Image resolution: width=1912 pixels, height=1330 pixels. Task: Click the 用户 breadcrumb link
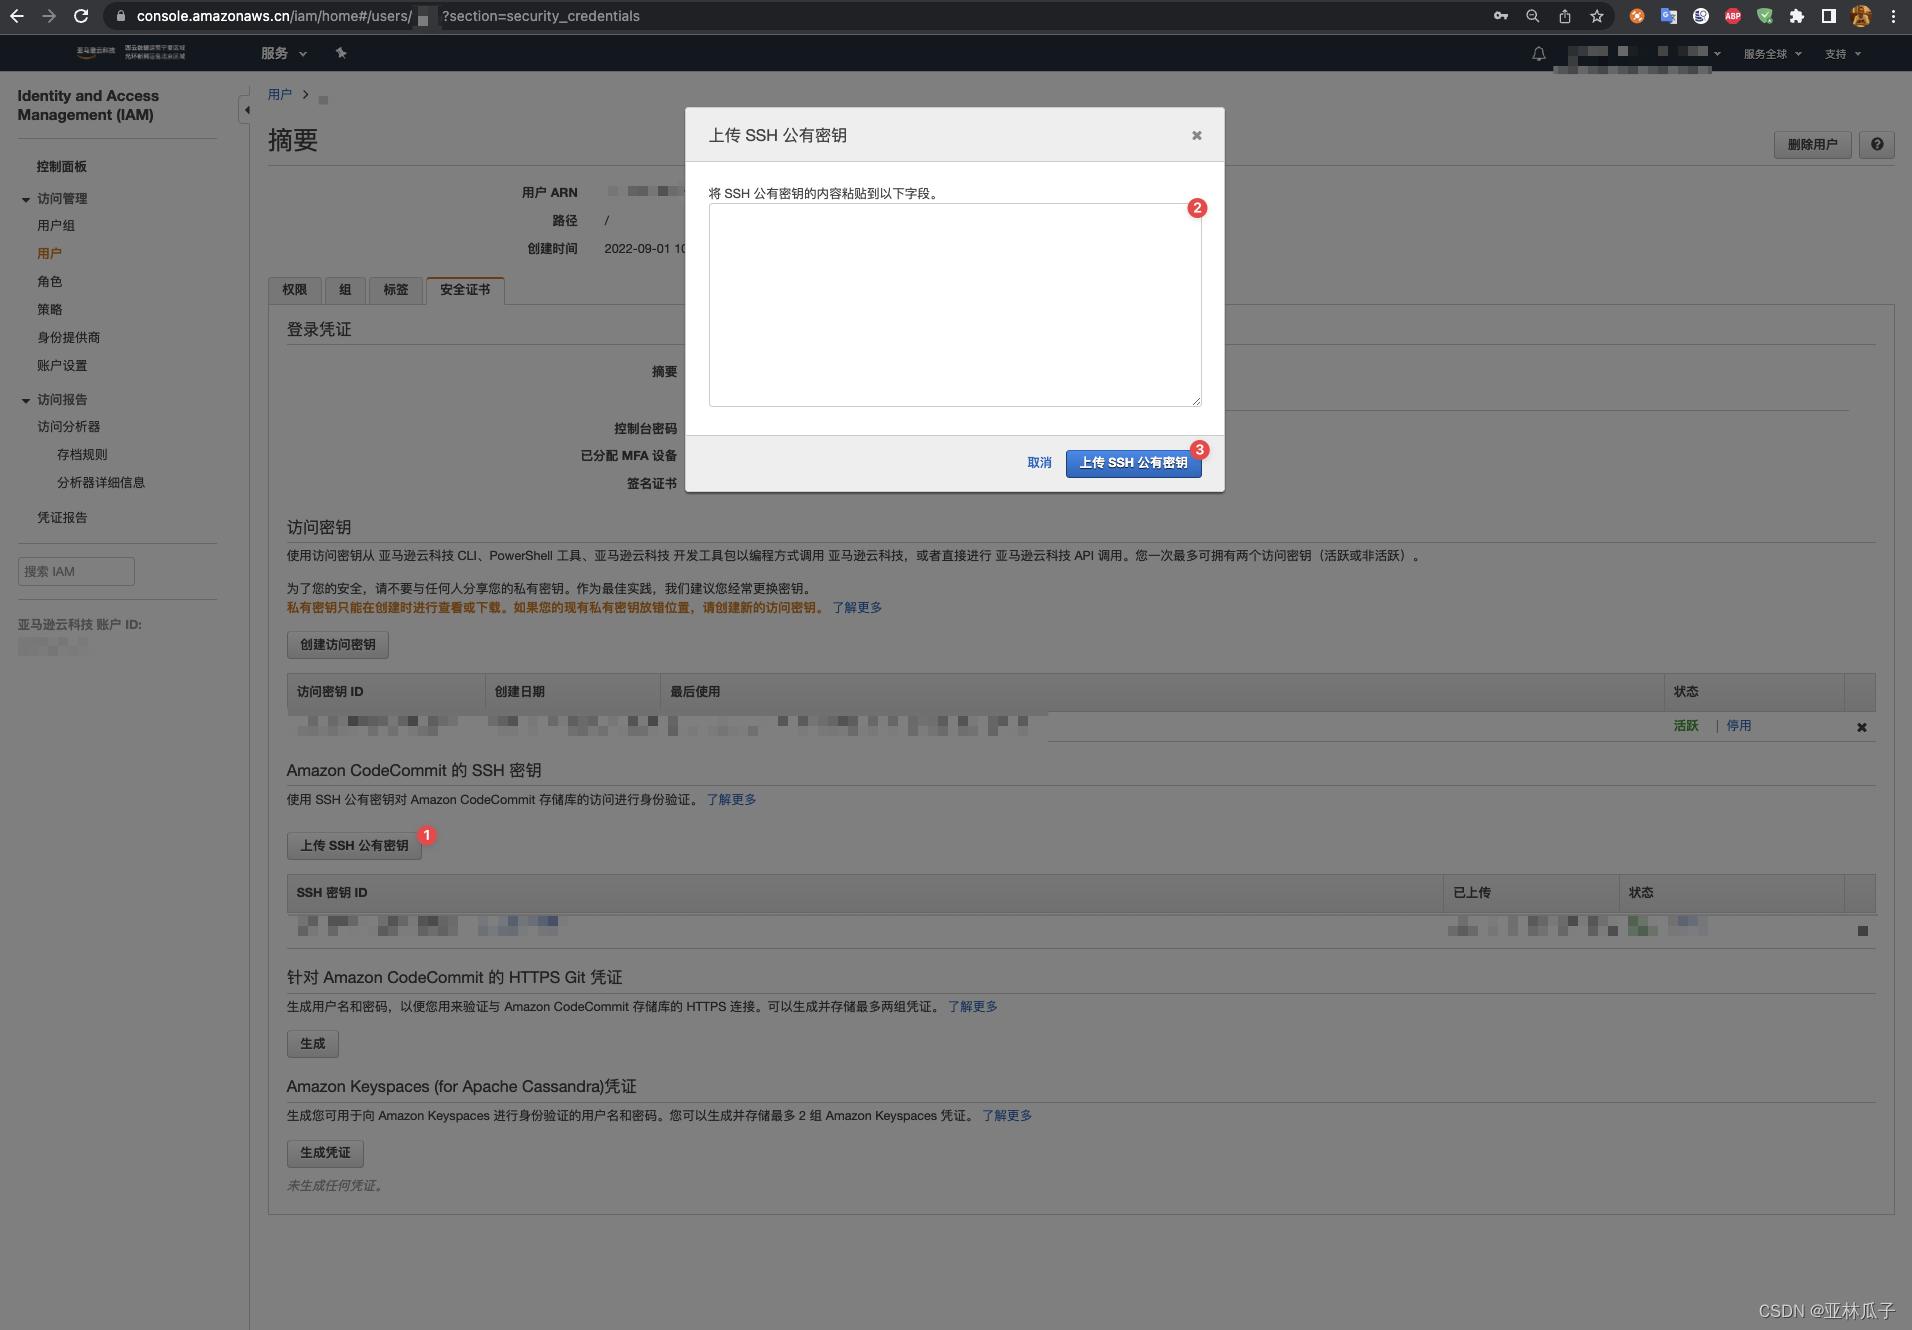(280, 95)
